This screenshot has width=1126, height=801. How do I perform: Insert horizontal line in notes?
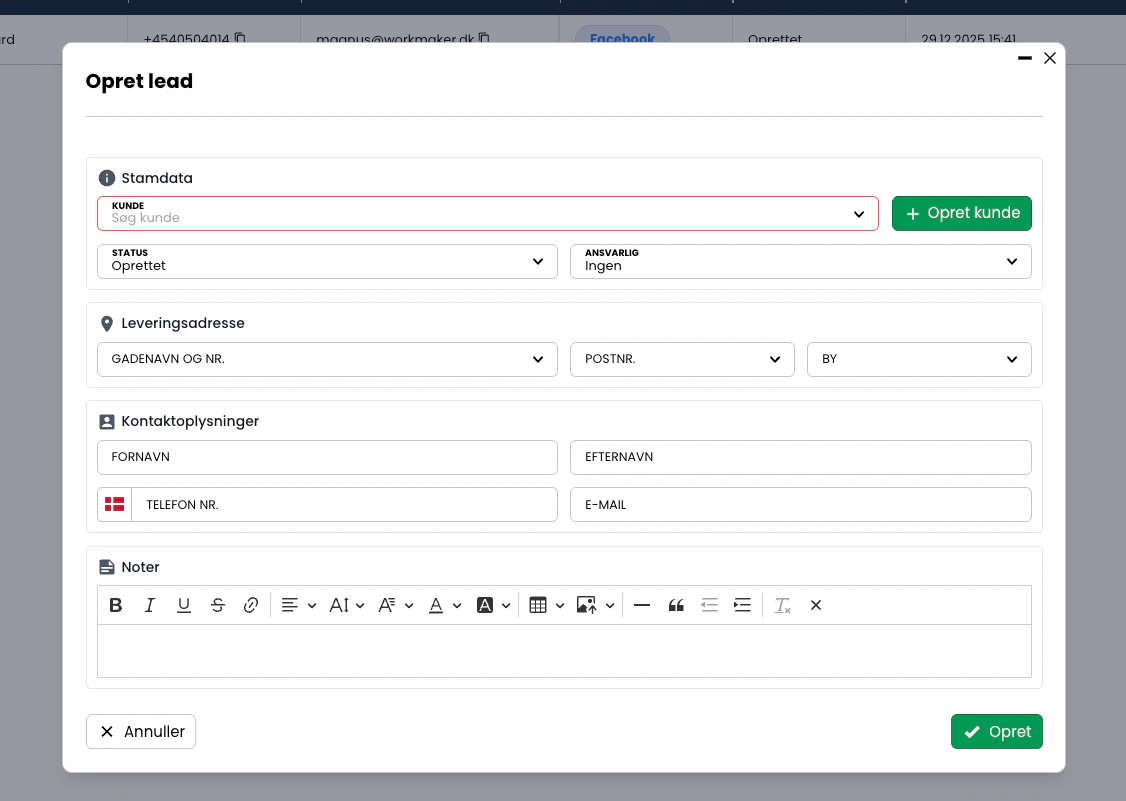642,606
